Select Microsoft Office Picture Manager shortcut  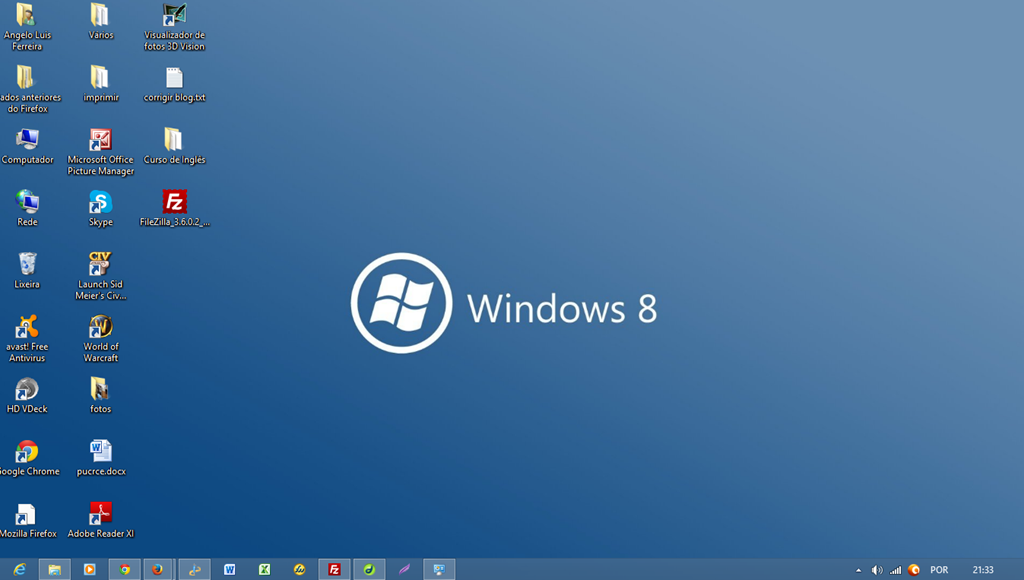[101, 152]
